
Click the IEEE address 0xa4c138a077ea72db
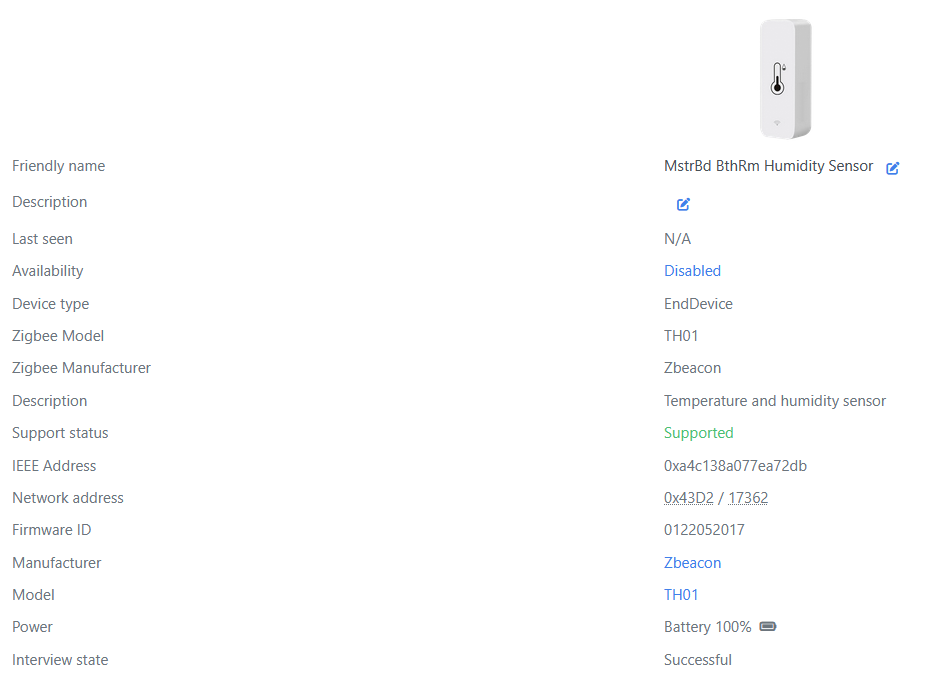[735, 466]
